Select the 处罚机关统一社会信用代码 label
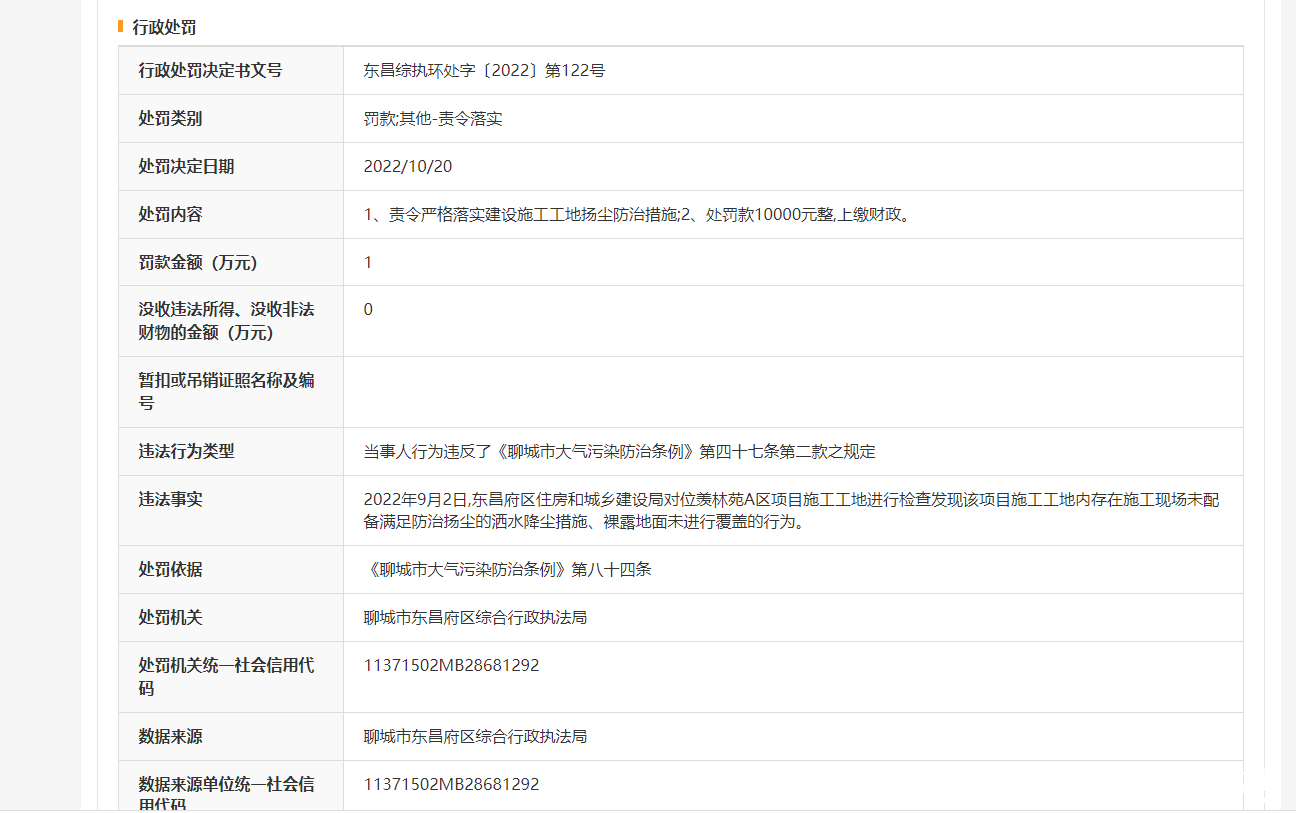This screenshot has width=1296, height=813. (226, 677)
